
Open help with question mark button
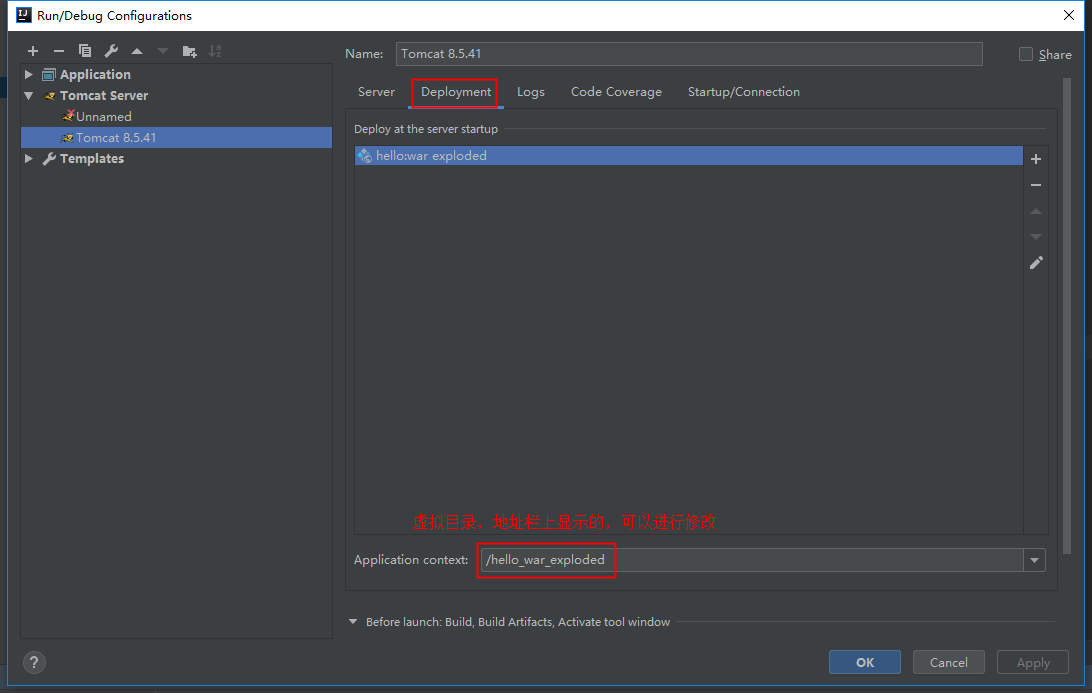34,662
